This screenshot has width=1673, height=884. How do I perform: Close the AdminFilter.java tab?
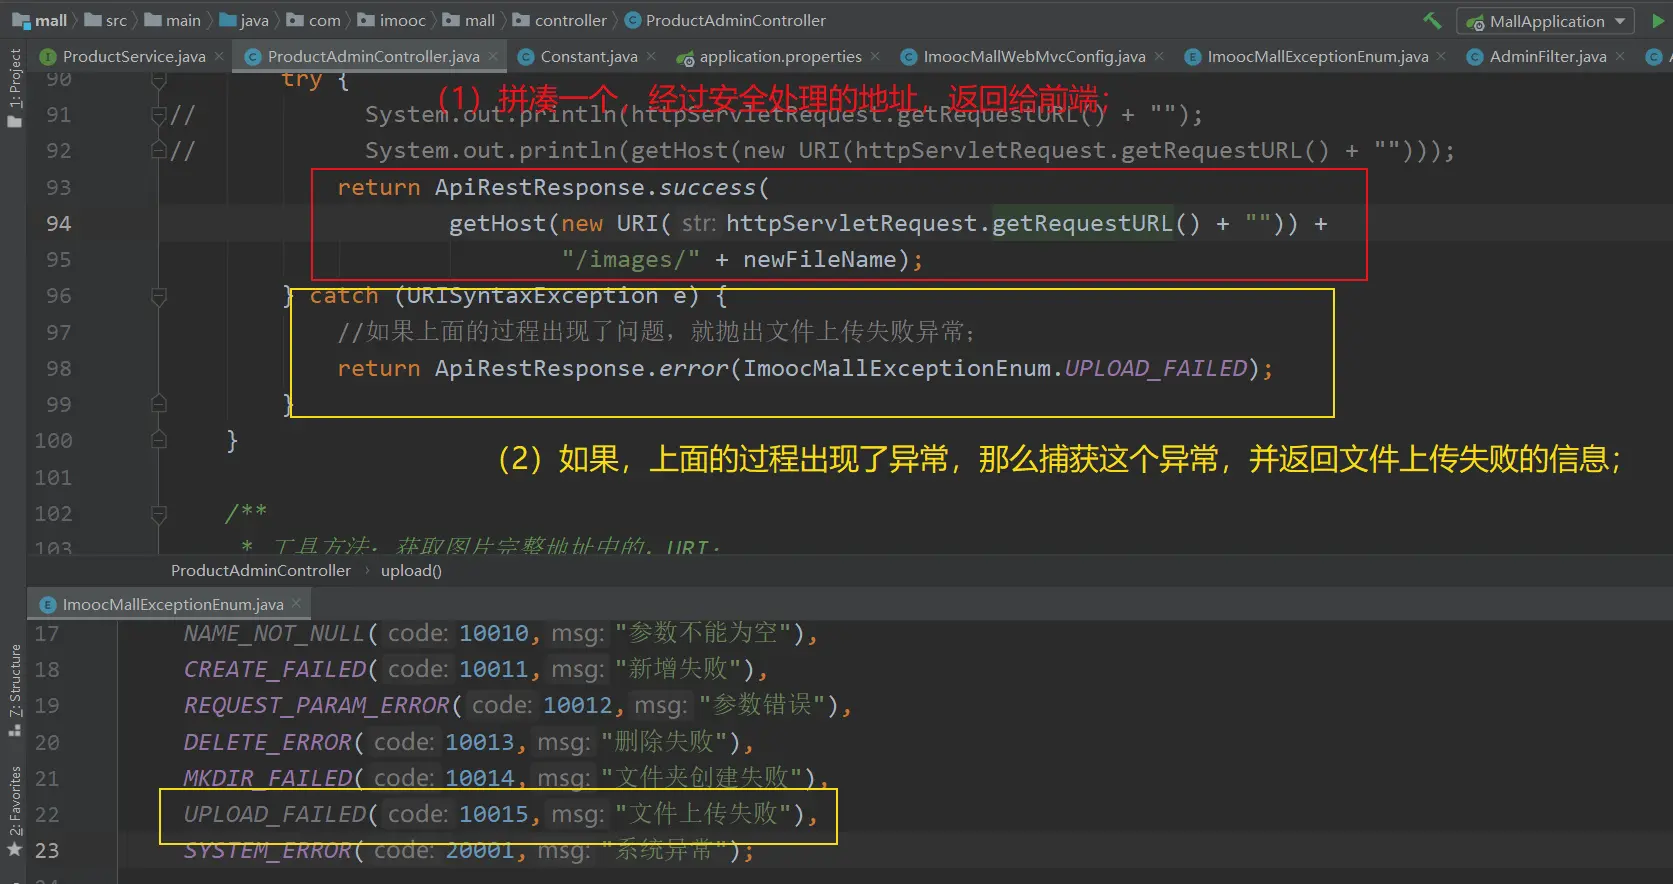(x=1620, y=57)
